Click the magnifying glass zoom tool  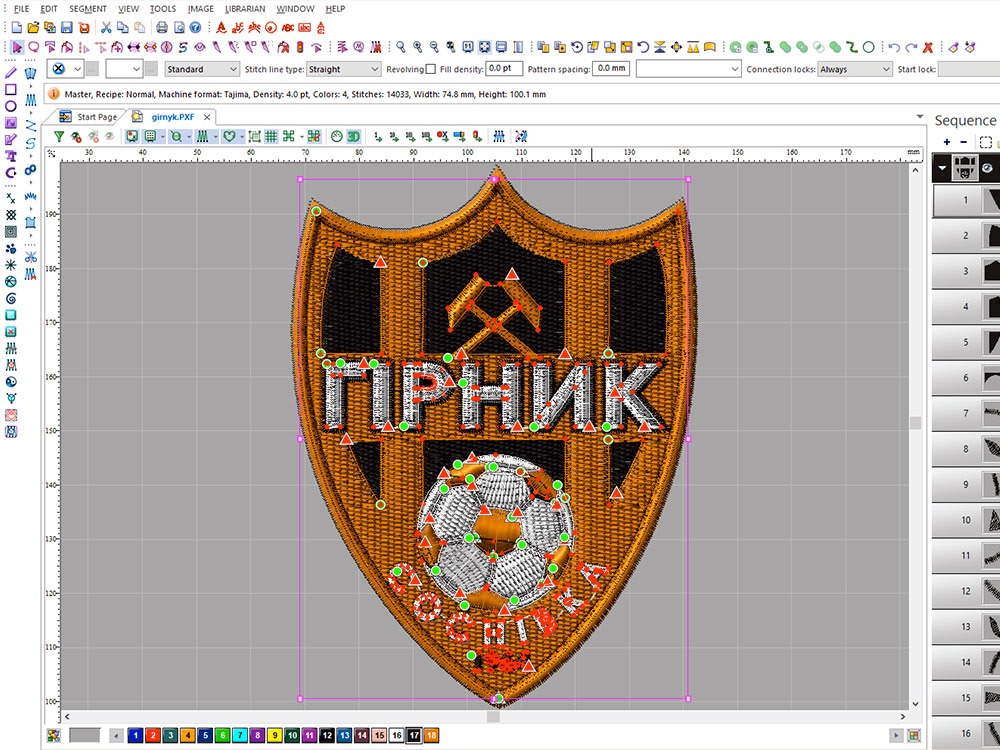tap(401, 47)
